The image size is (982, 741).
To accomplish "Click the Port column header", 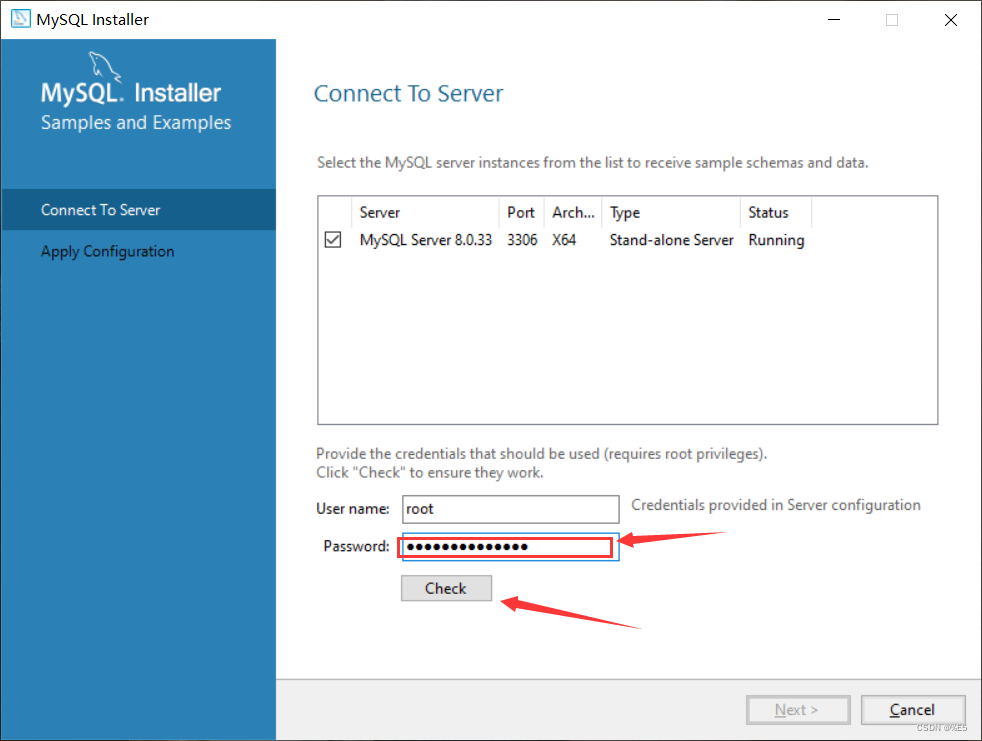I will [x=522, y=212].
